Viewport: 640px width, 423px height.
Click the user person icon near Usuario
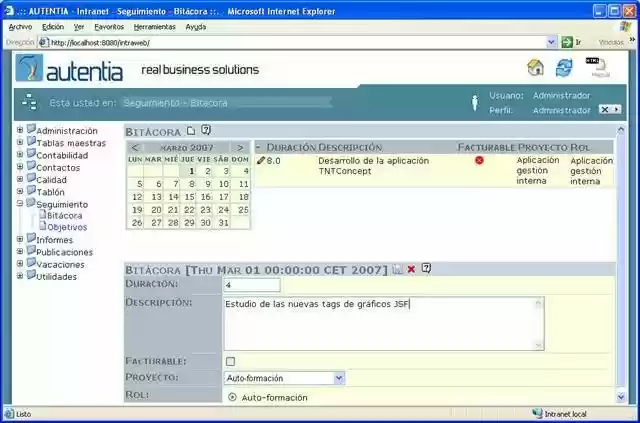coord(475,102)
